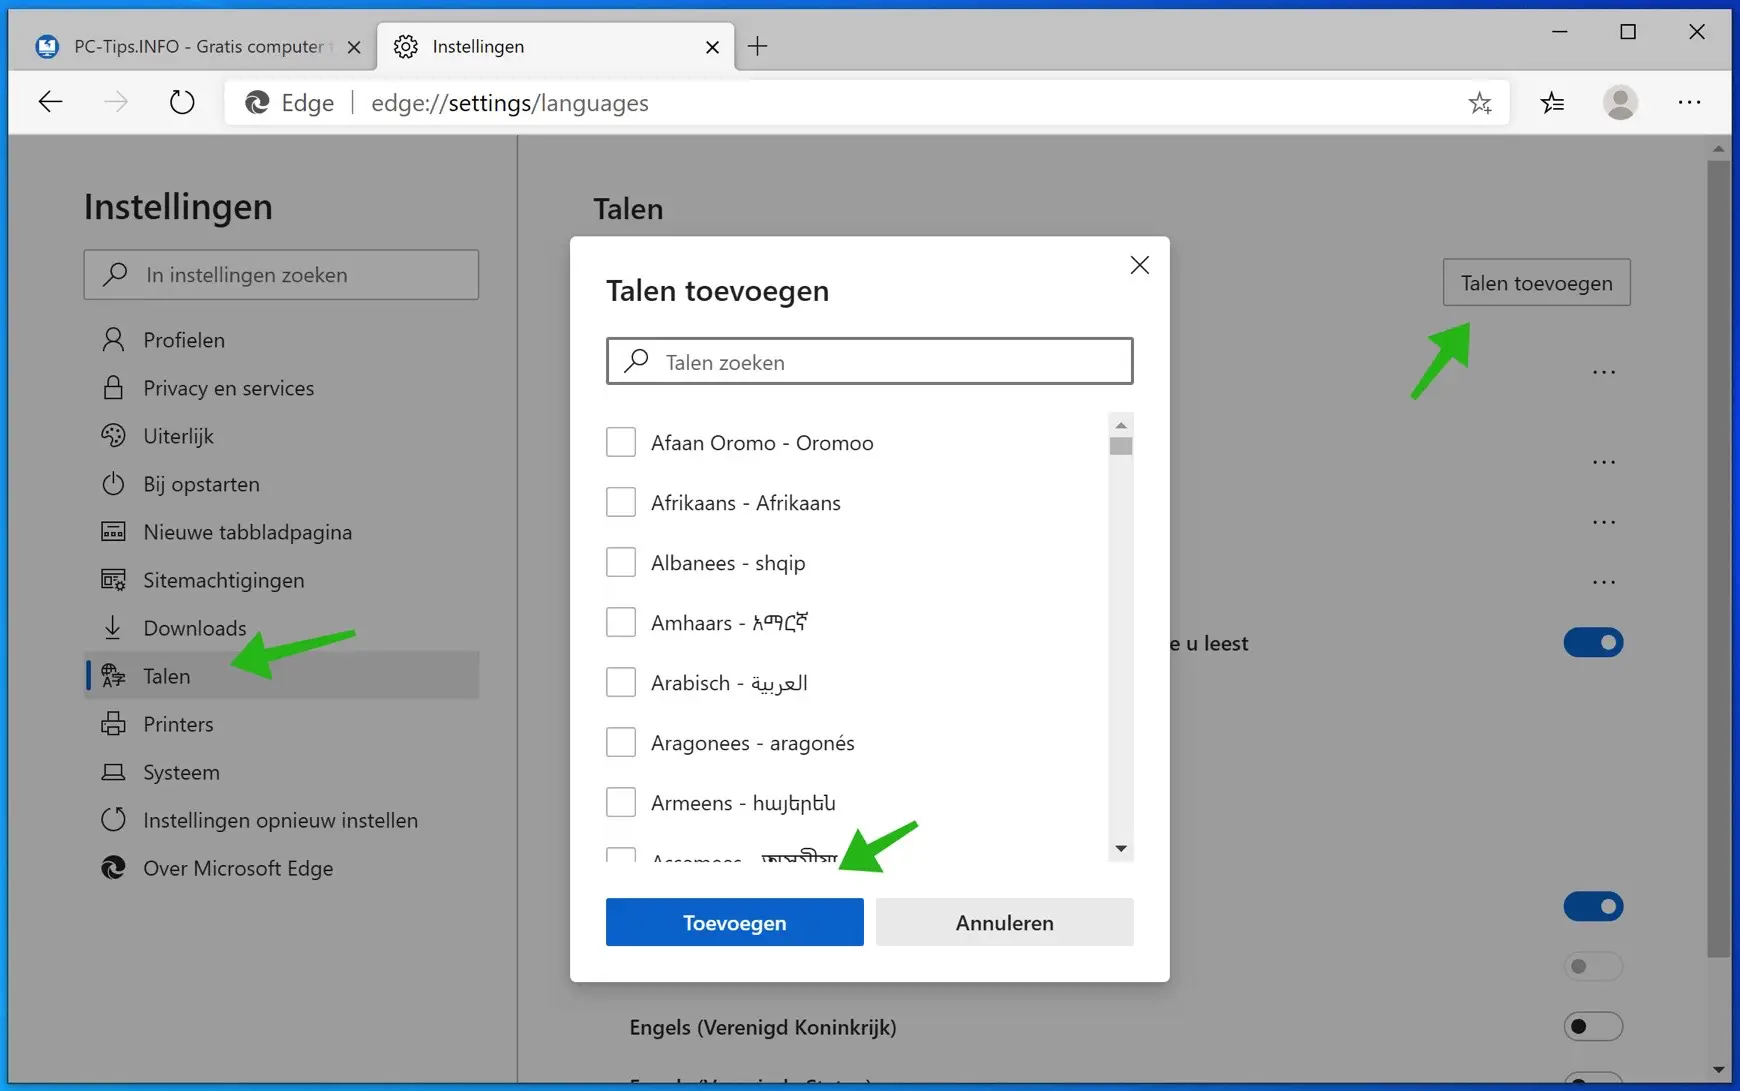The height and width of the screenshot is (1091, 1740).
Task: Click the Sitemachtigingen icon
Action: 113,580
